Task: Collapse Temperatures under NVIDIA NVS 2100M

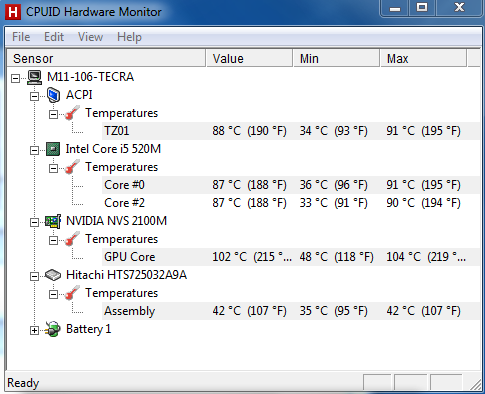Action: tap(53, 240)
